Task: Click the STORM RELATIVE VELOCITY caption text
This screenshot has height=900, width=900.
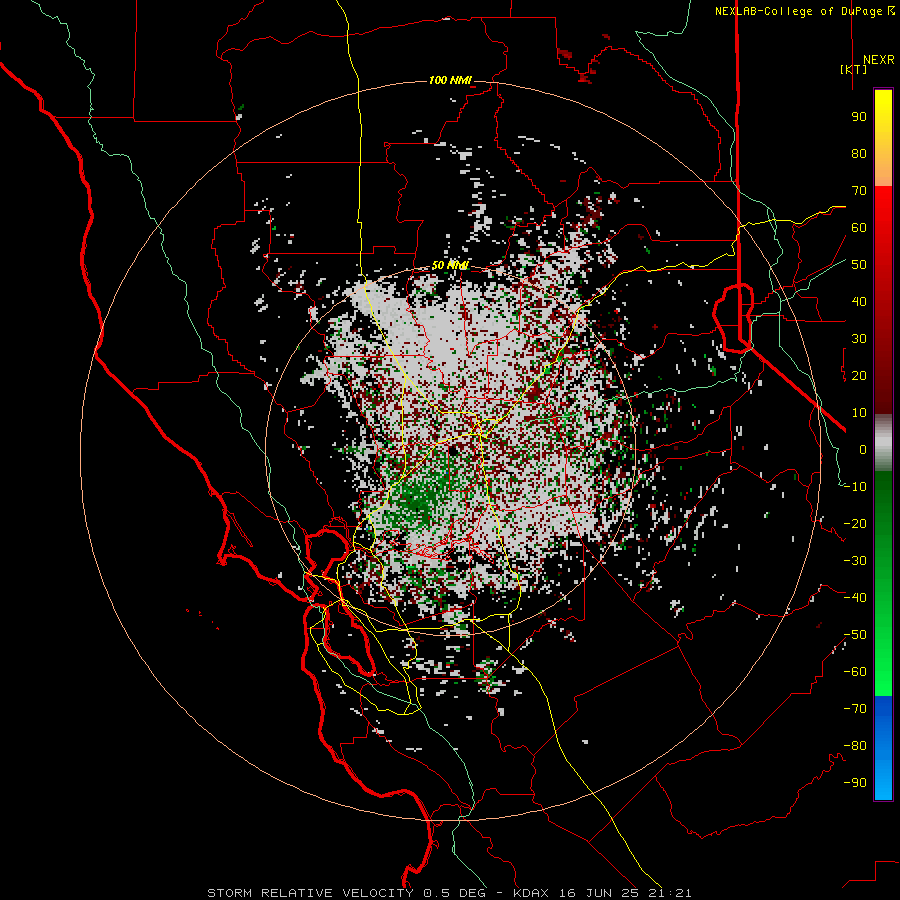Action: pyautogui.click(x=310, y=893)
